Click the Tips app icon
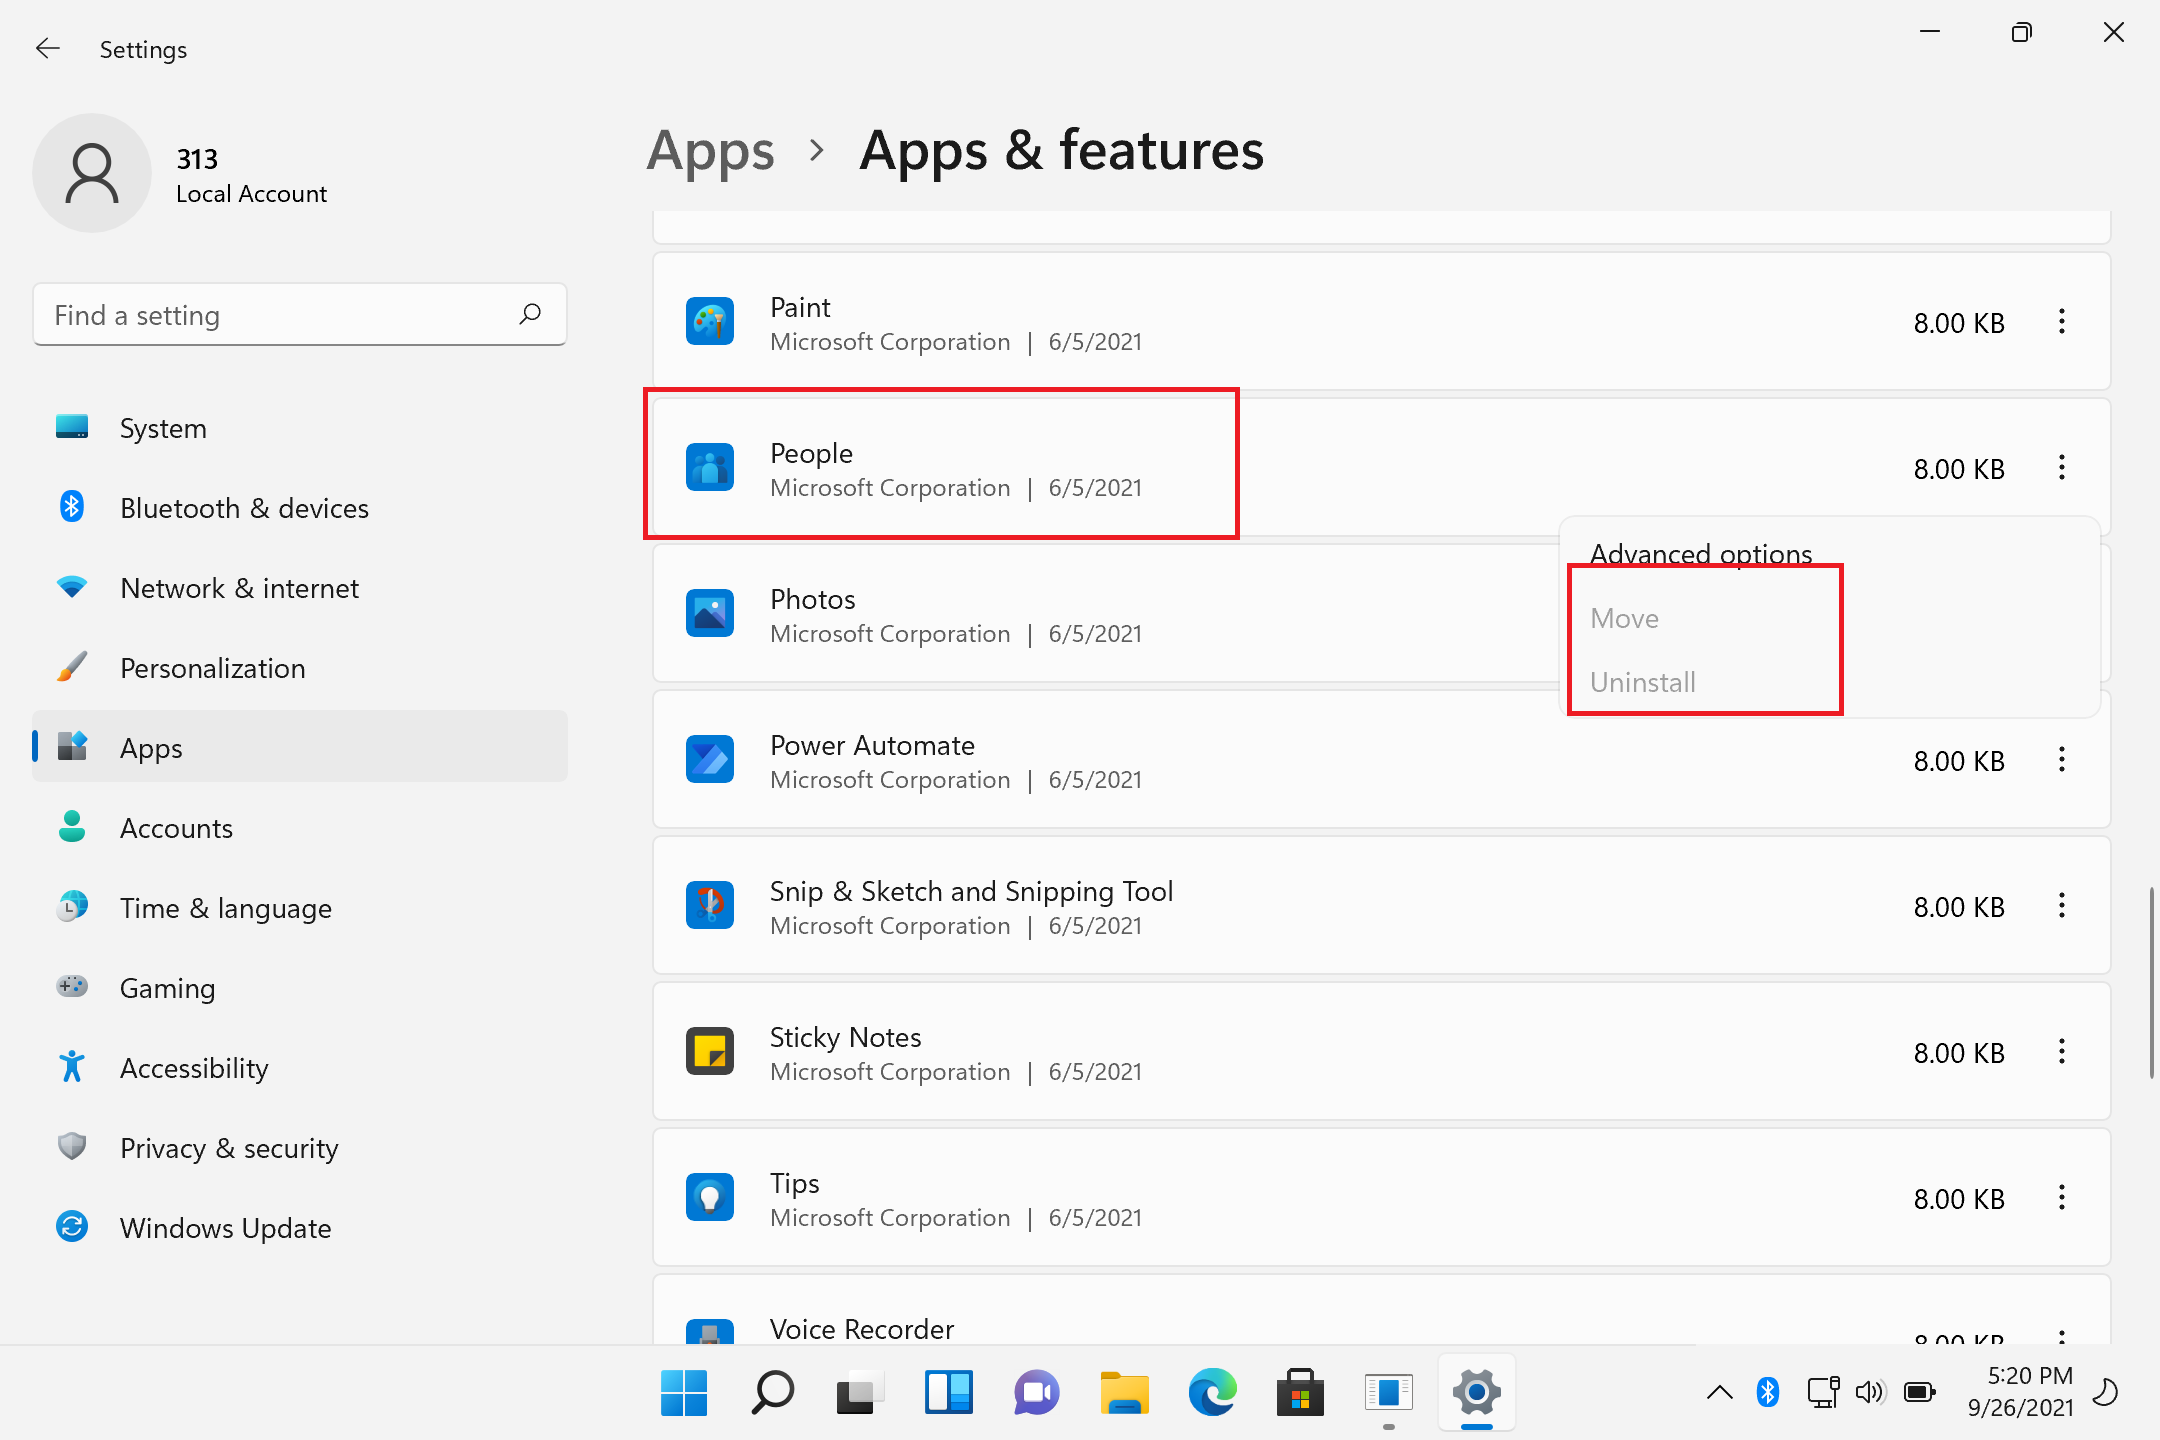The width and height of the screenshot is (2160, 1440). [x=710, y=1198]
